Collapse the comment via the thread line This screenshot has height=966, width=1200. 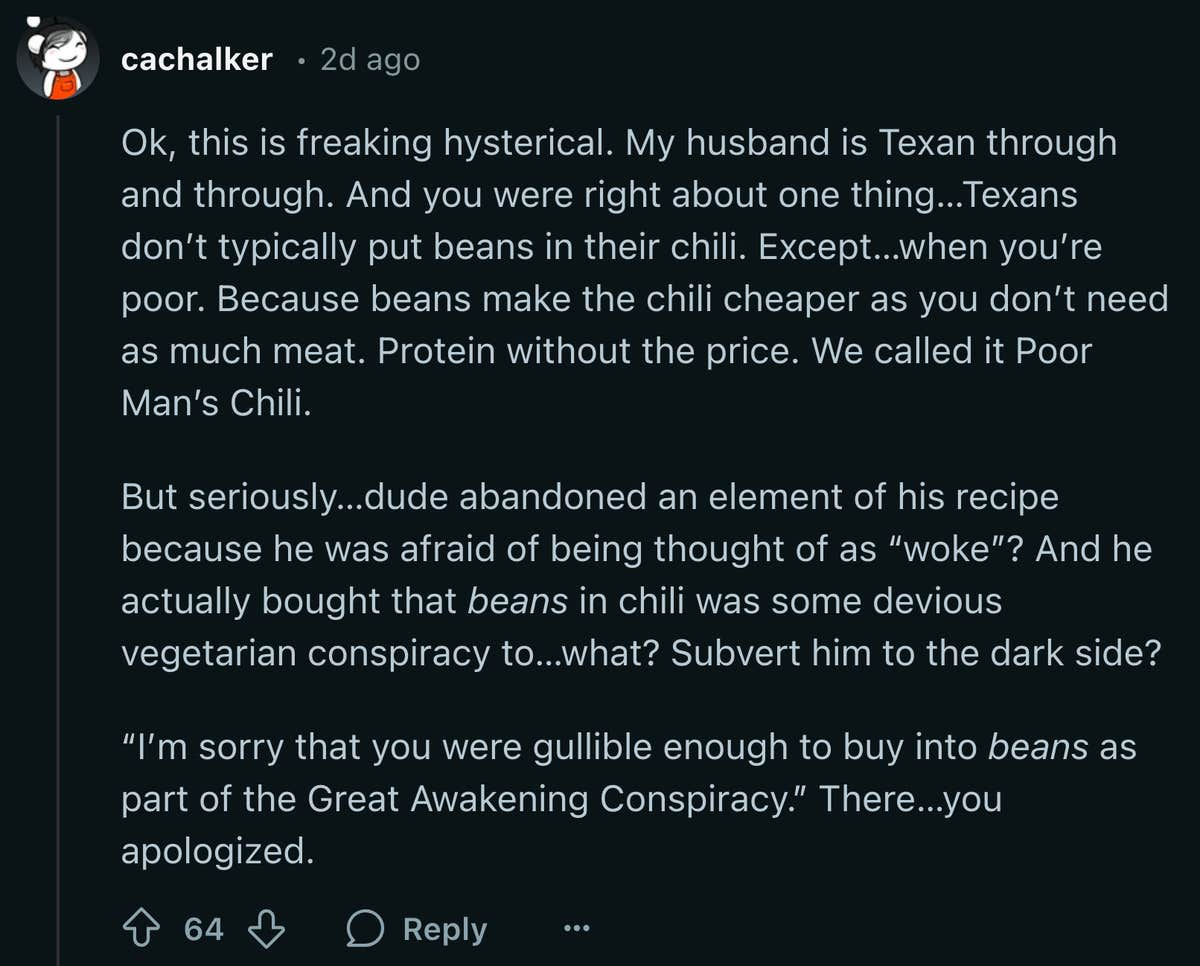tap(57, 500)
